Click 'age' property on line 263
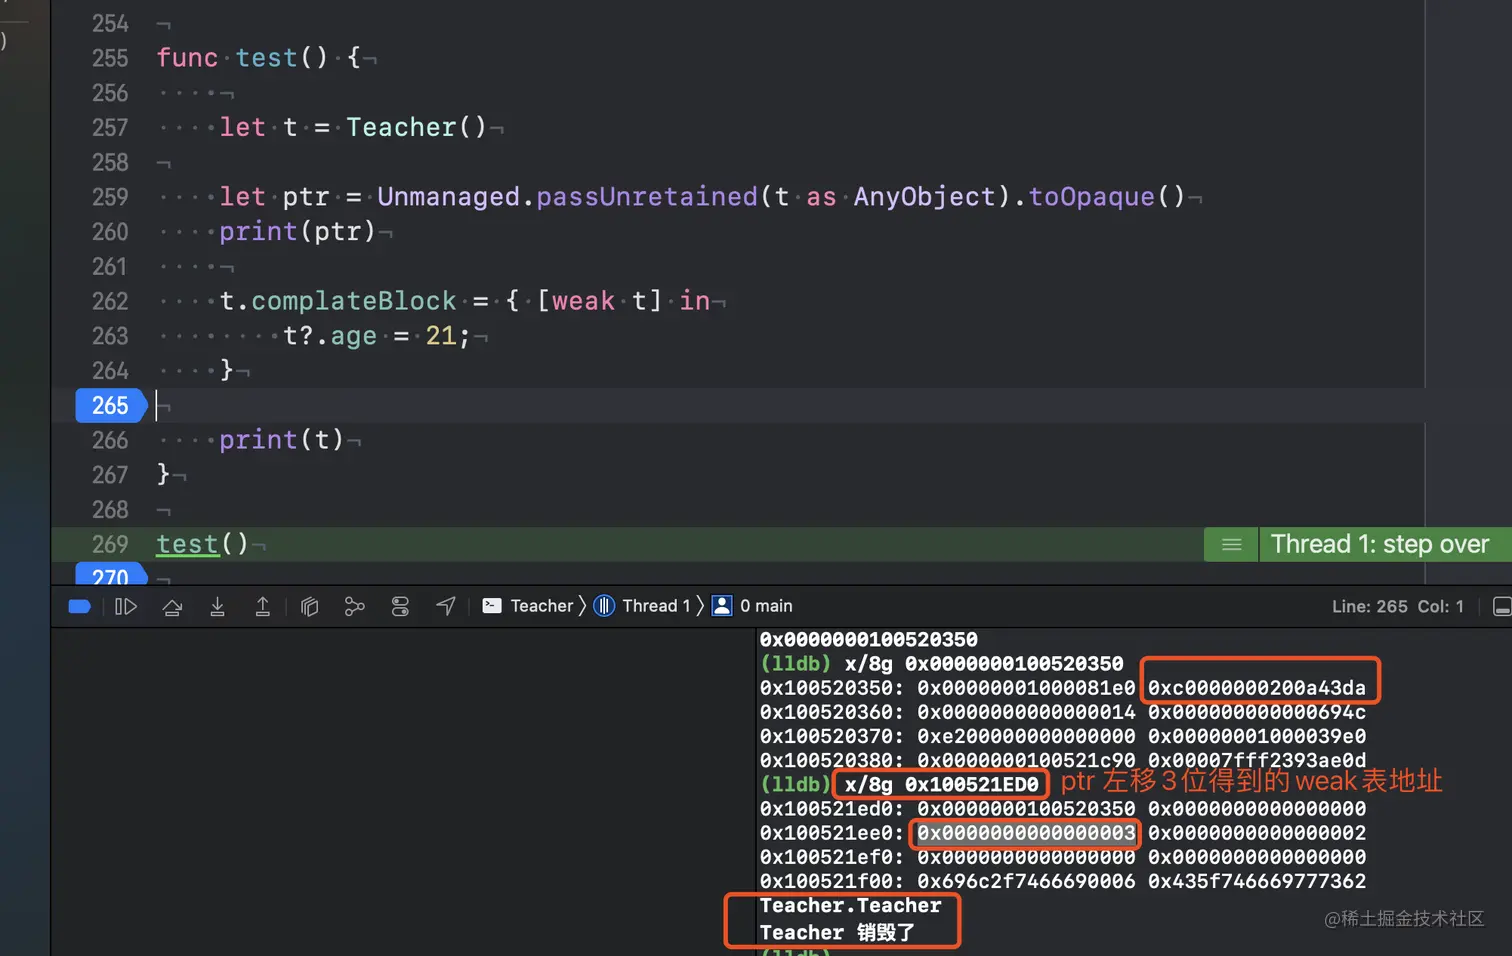 [354, 336]
